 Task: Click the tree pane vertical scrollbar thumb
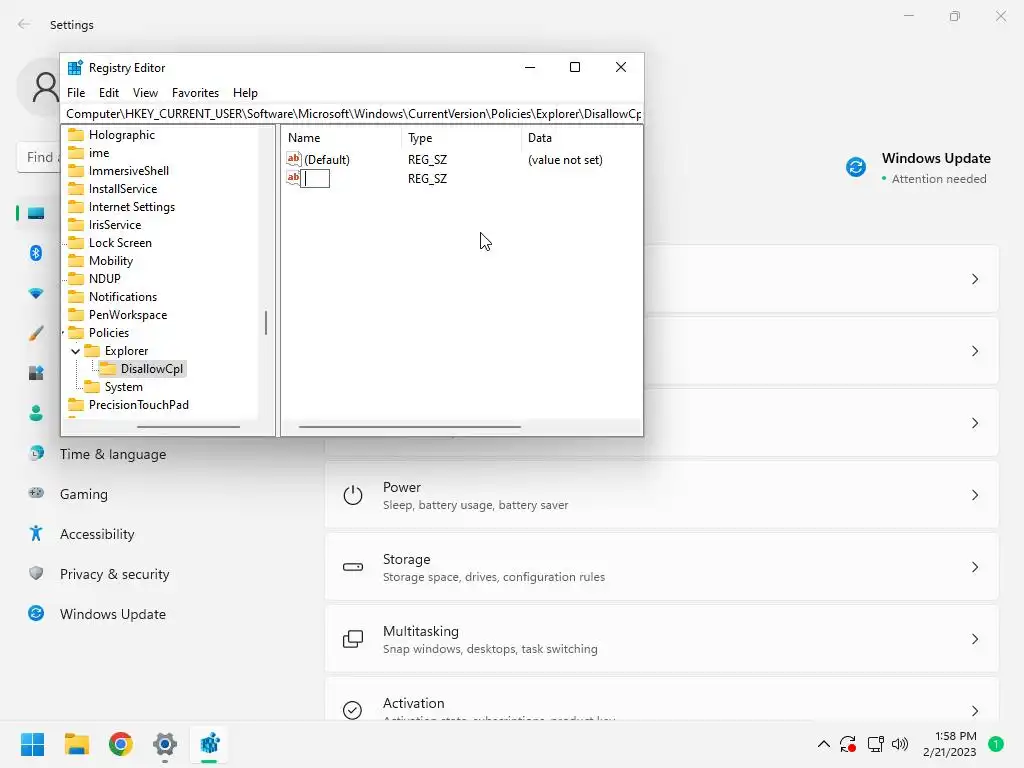pos(266,323)
